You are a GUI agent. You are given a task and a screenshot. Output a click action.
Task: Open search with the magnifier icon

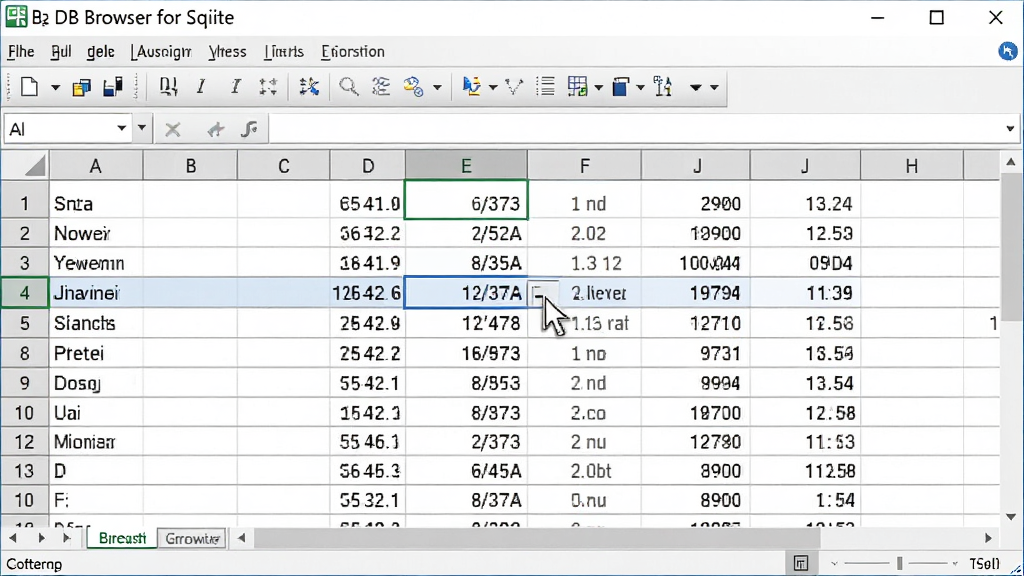pos(348,87)
